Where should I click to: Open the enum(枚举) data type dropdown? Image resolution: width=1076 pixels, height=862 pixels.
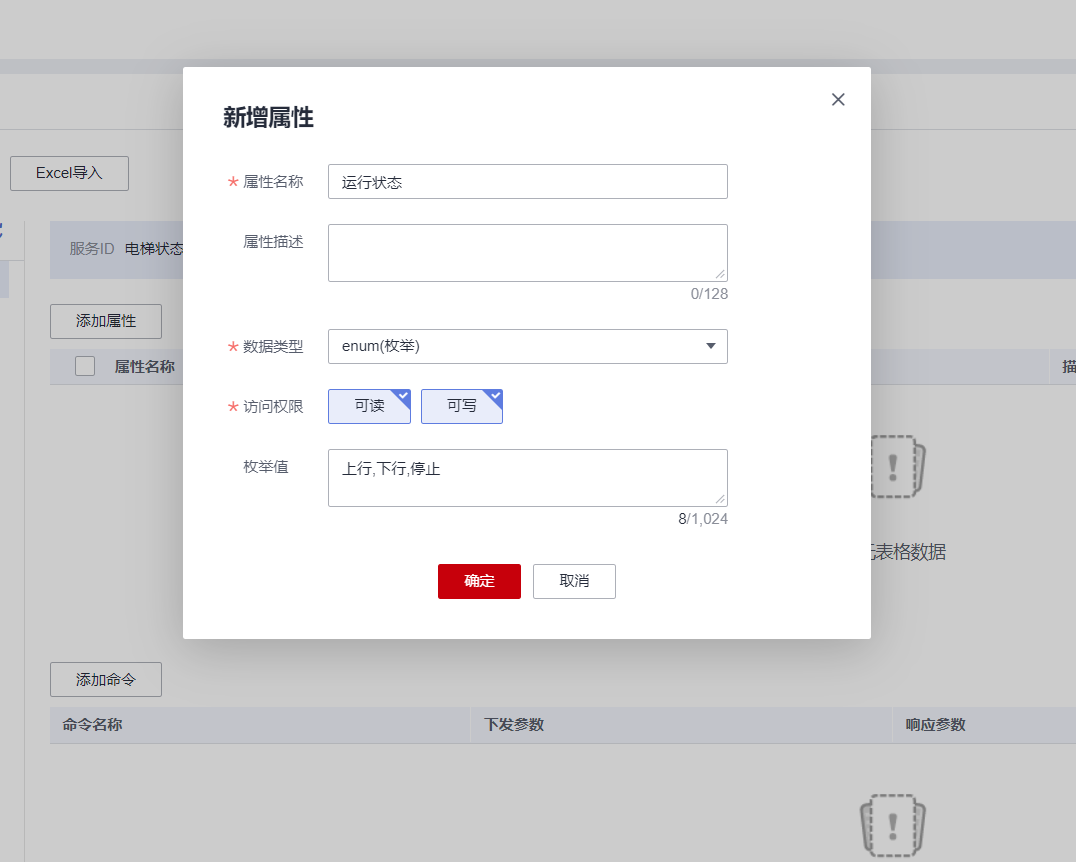[528, 346]
